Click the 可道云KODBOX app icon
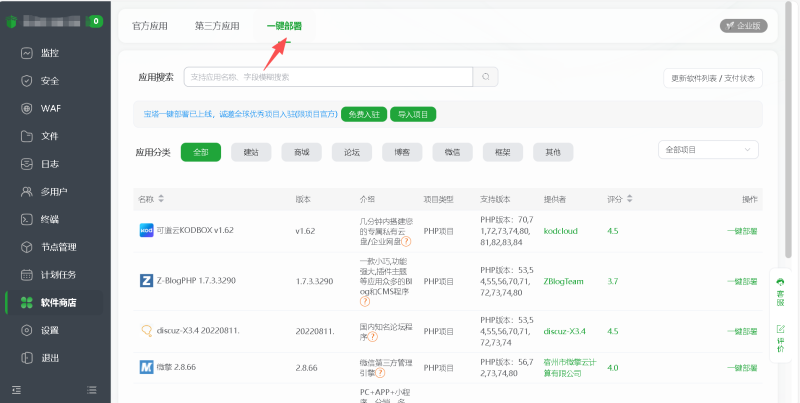 [145, 230]
